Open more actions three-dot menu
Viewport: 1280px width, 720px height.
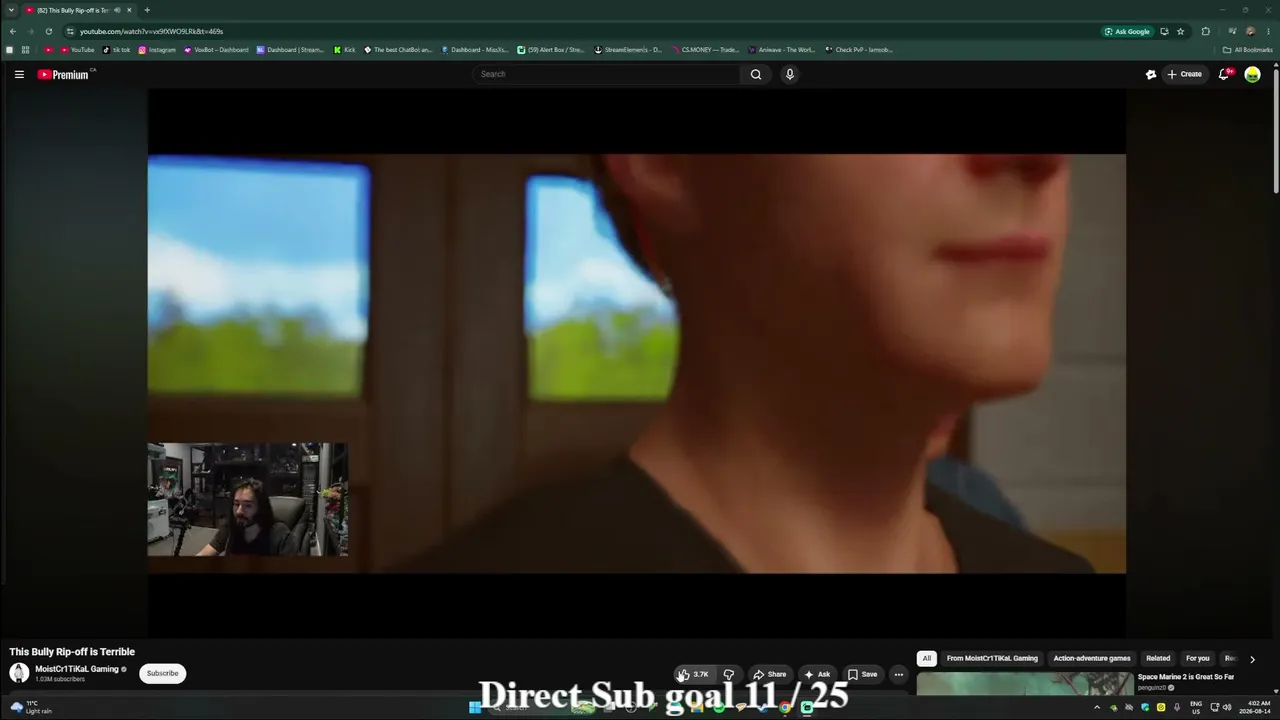tap(898, 674)
